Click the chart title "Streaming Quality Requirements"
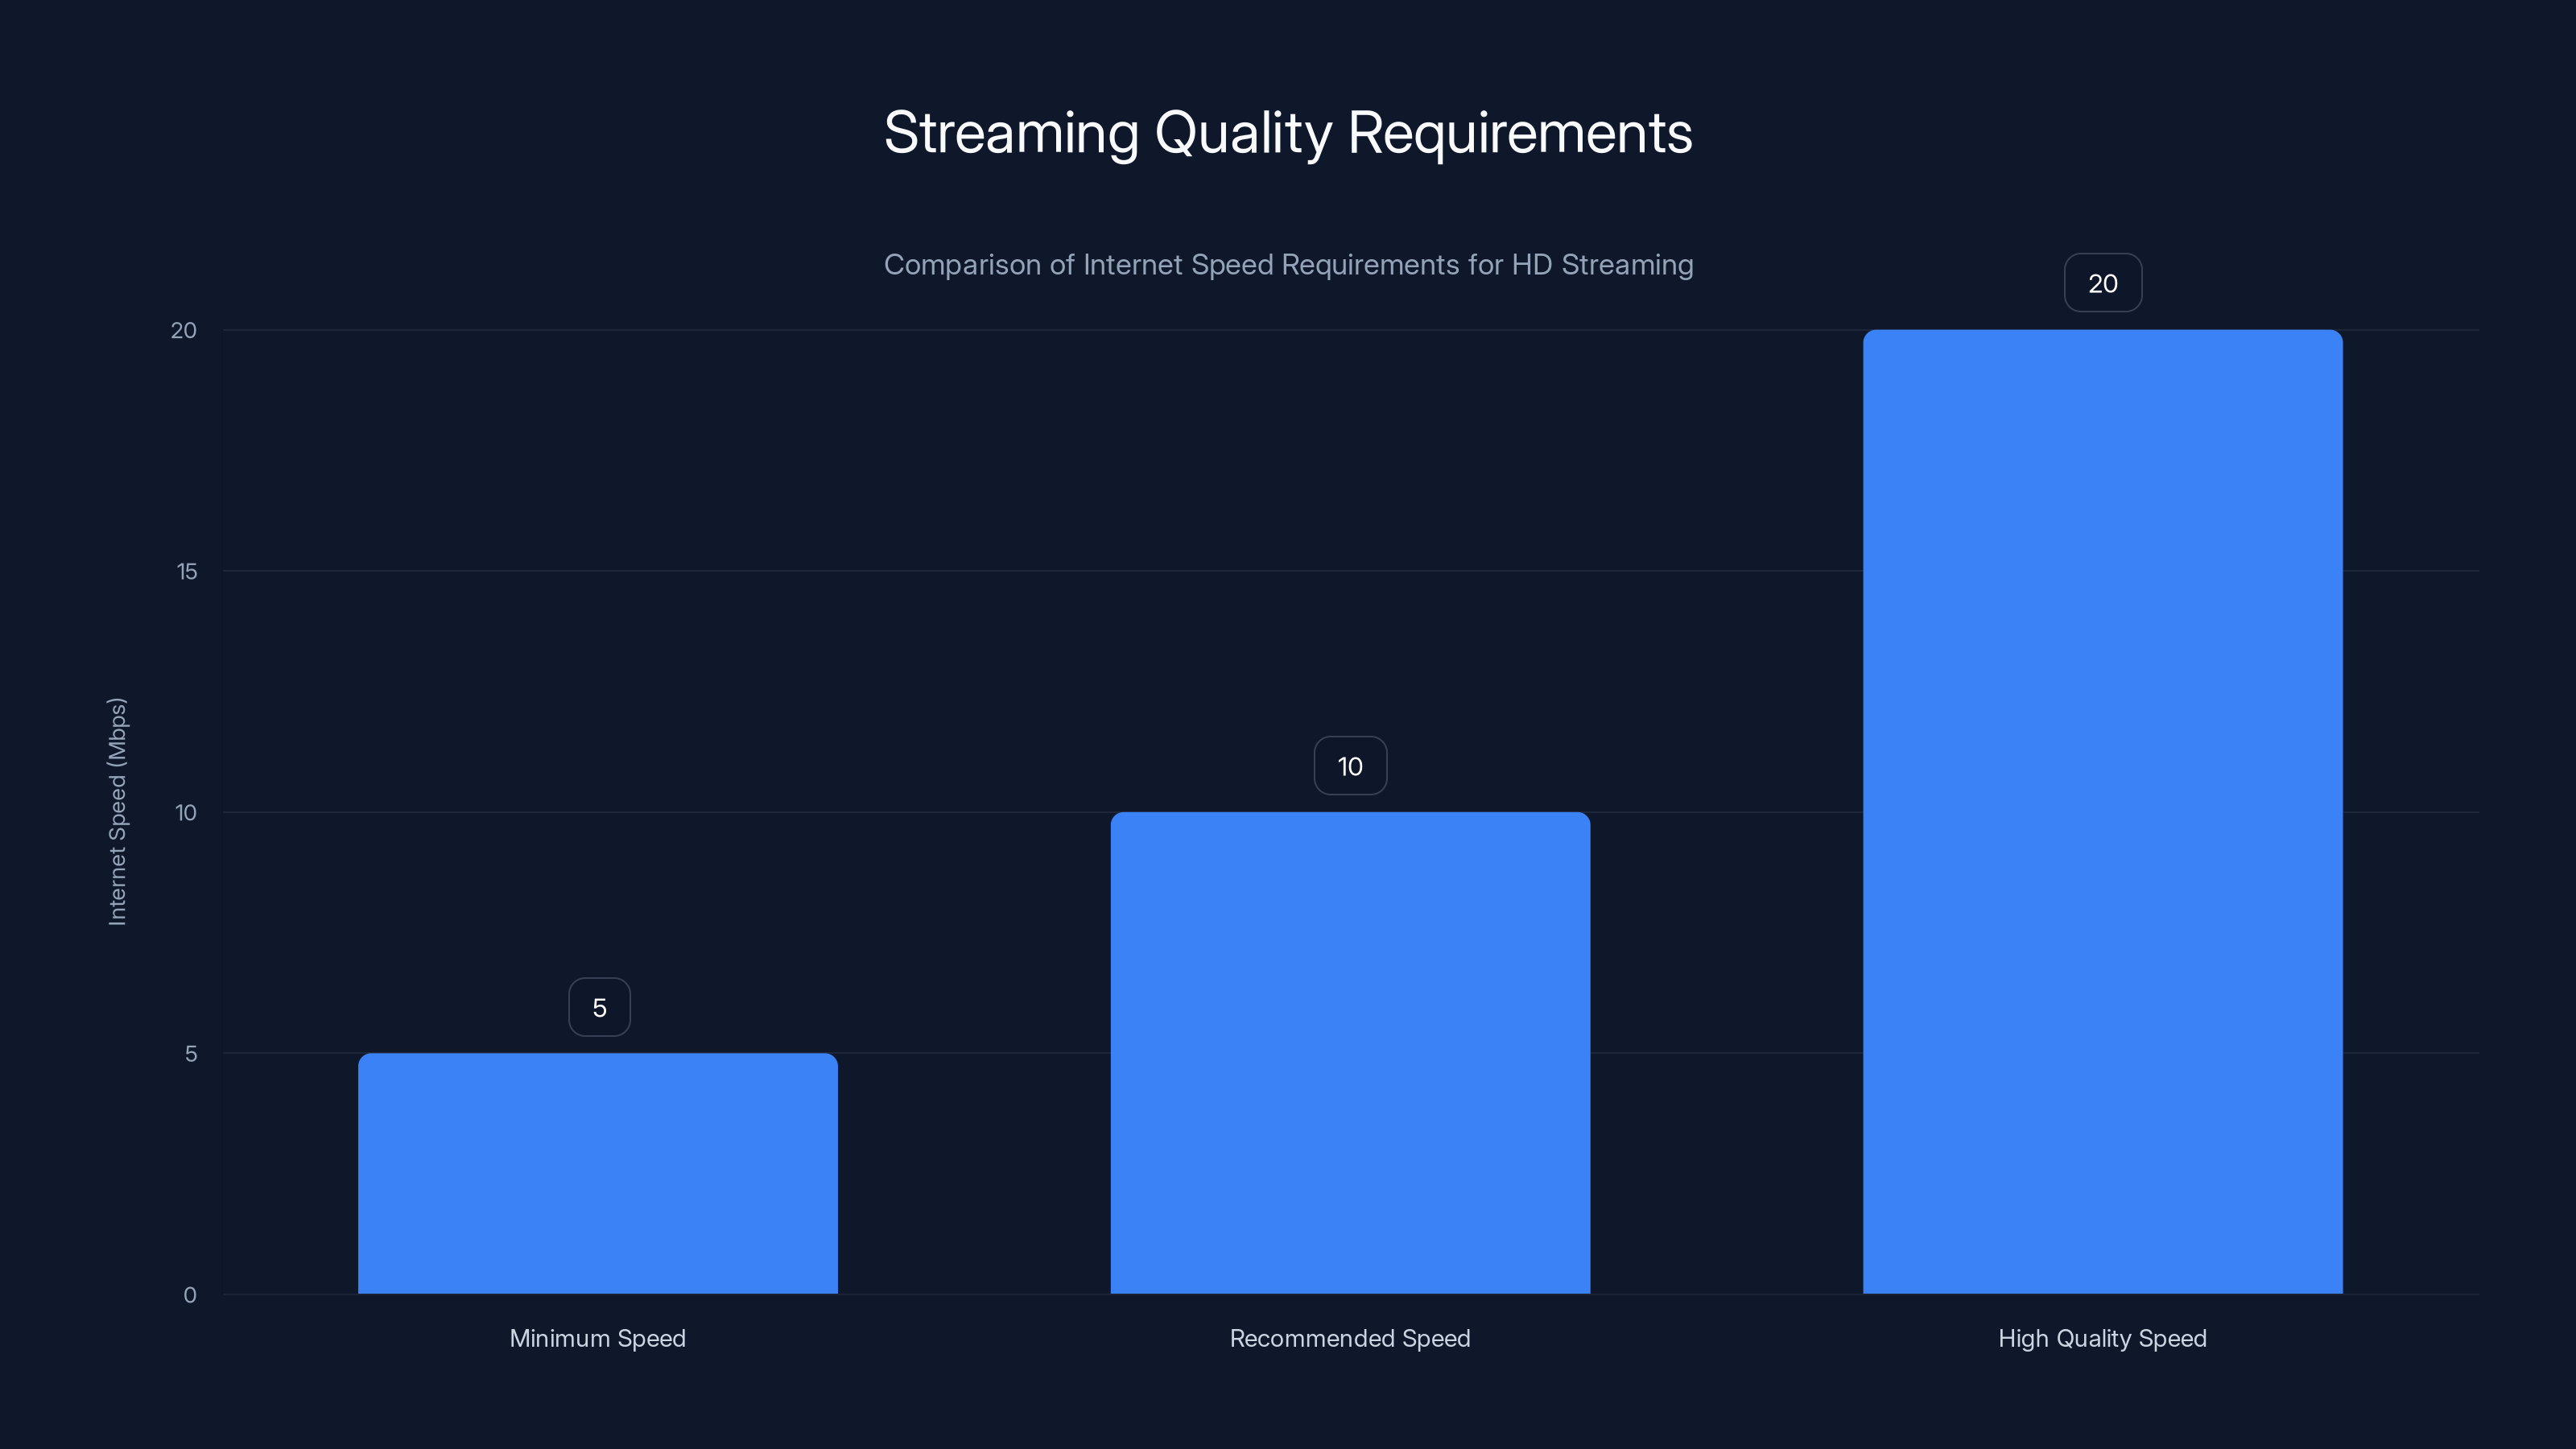 1288,132
